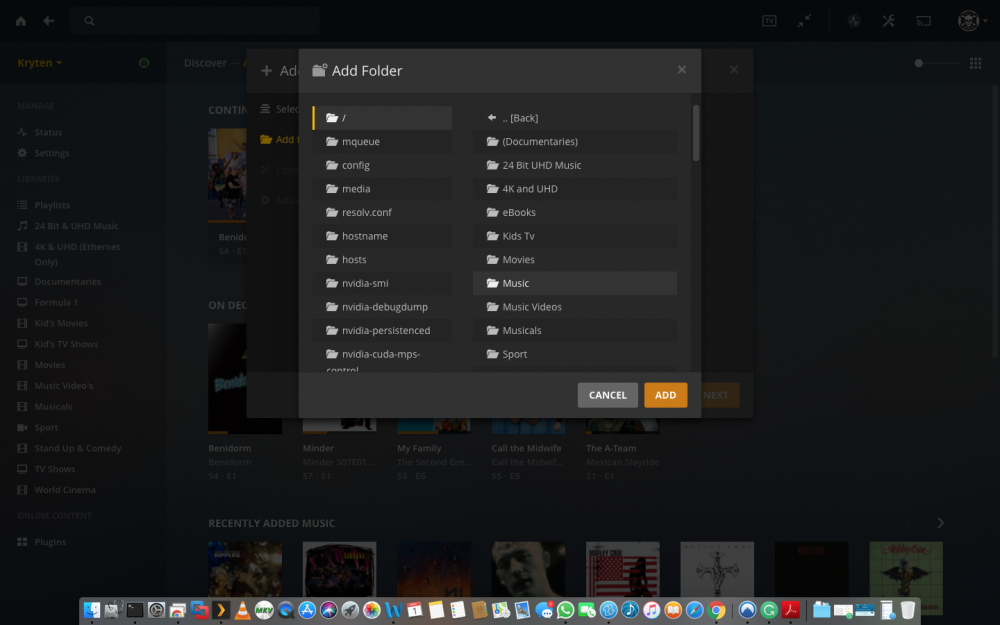Go up with the .. [Back] entry
This screenshot has height=625, width=1000.
575,118
